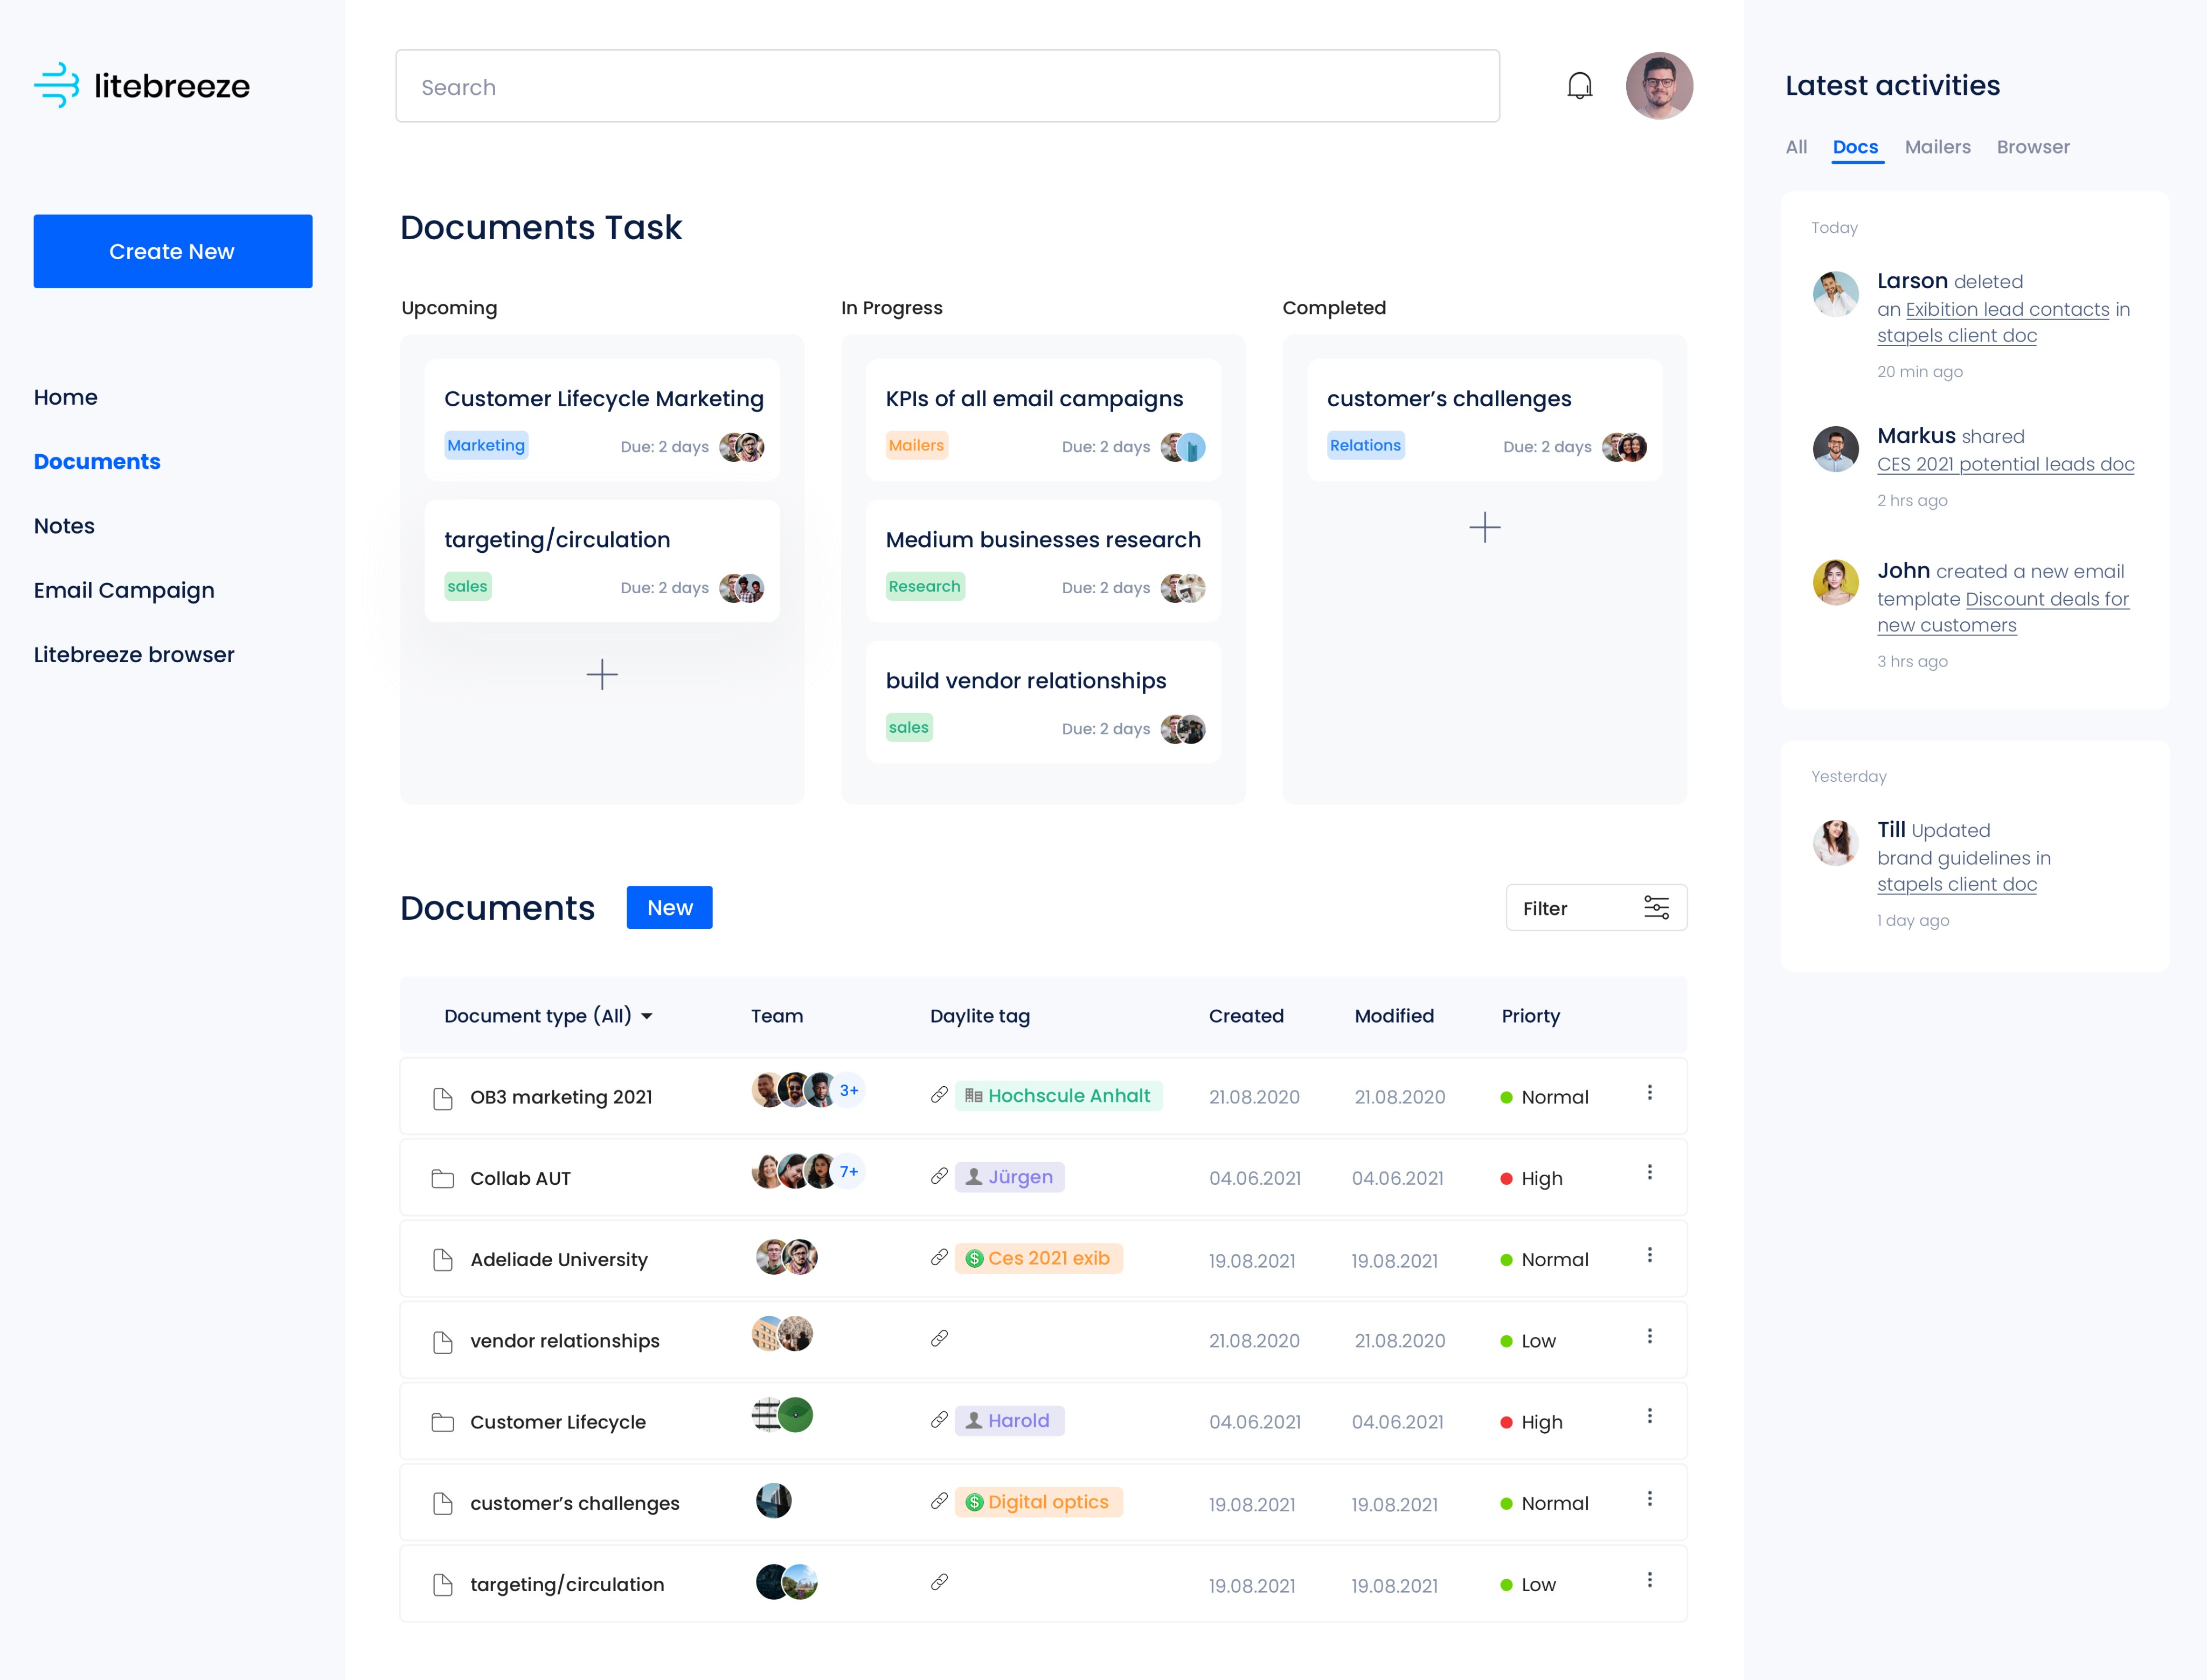The image size is (2207, 1680).
Task: Open Email Campaign in the sidebar
Action: point(124,590)
